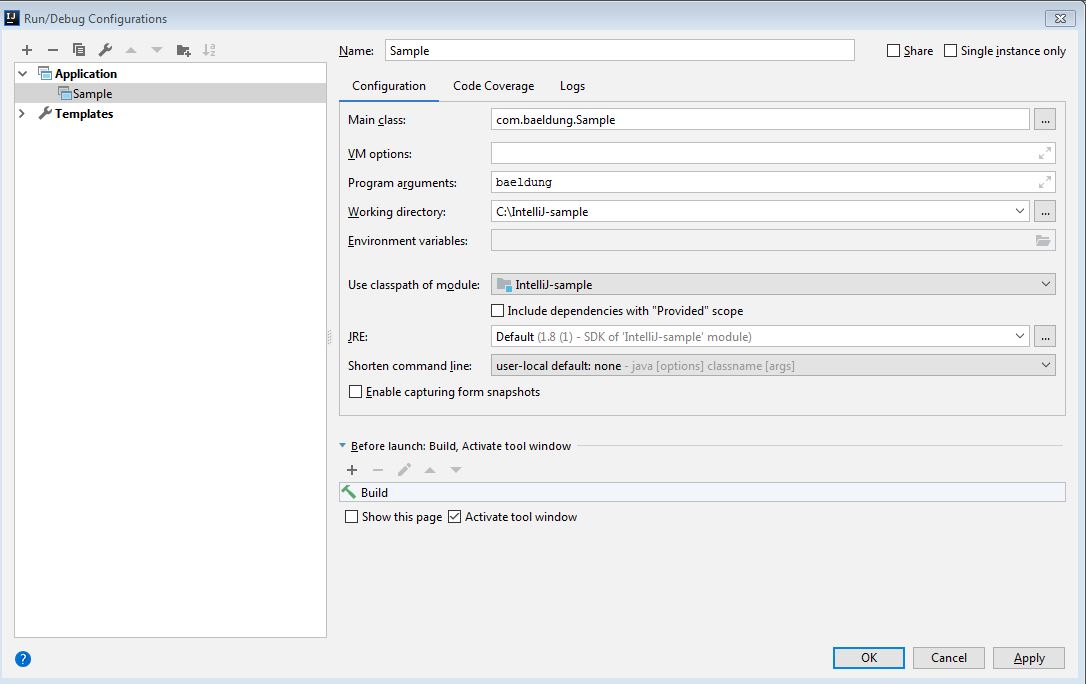This screenshot has height=684, width=1086.
Task: Open the Use classpath of module dropdown
Action: (x=773, y=285)
